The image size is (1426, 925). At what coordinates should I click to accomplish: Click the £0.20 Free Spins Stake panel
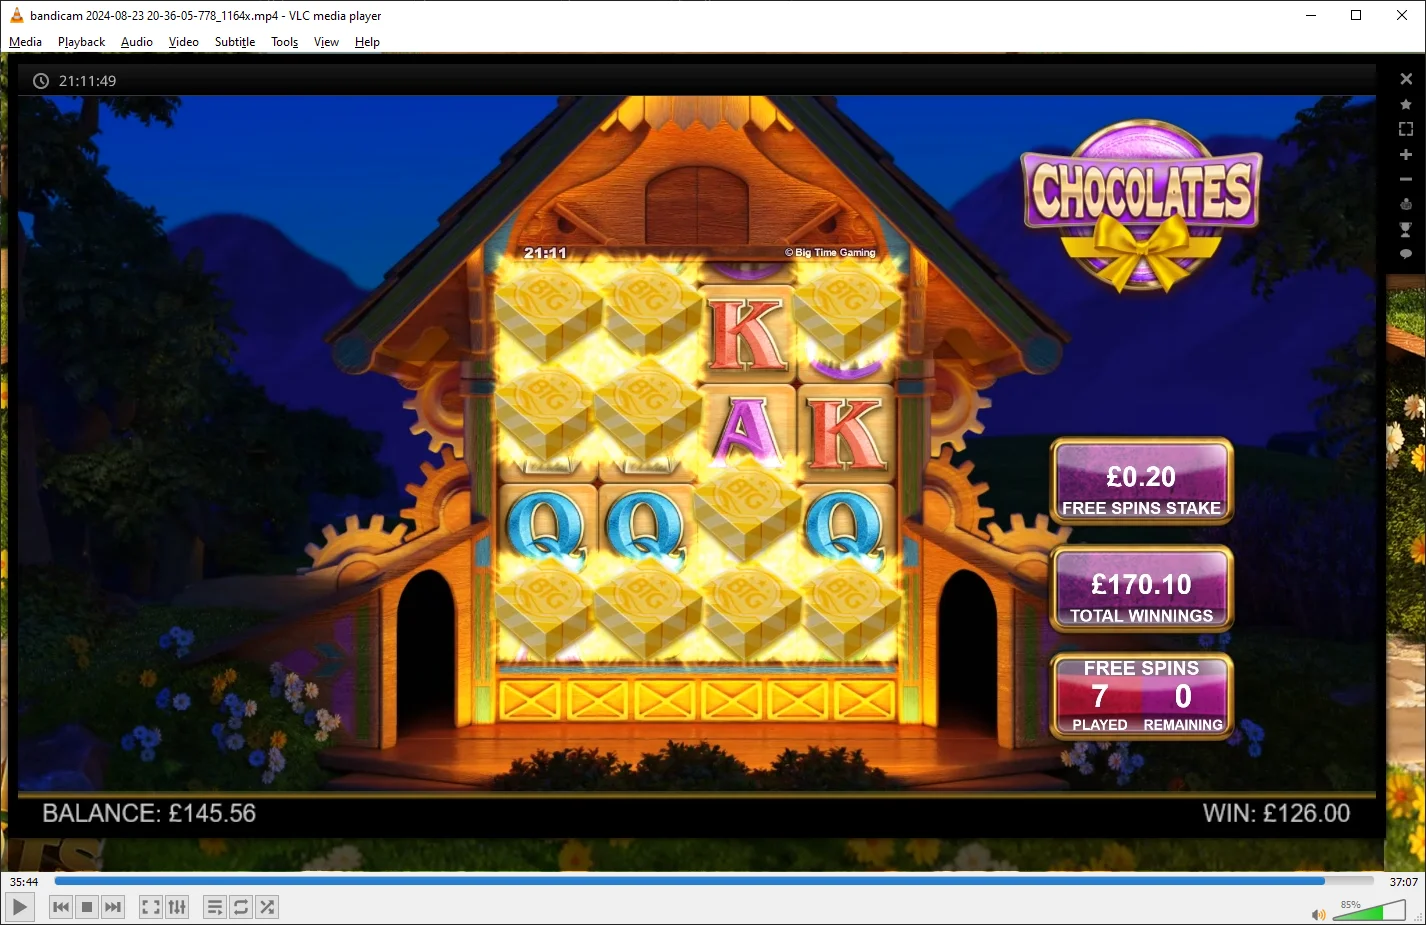coord(1142,482)
